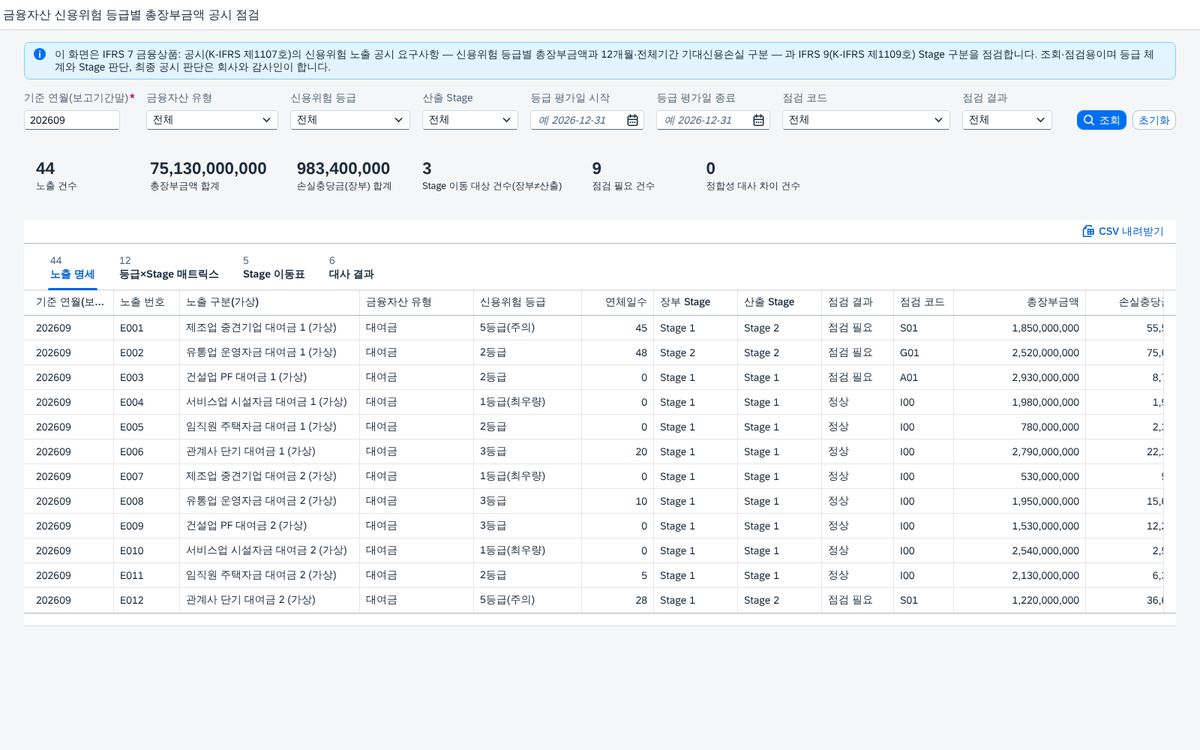Screen dimensions: 1200x750
Task: Sort by the 연체일수 column header
Action: (x=617, y=302)
